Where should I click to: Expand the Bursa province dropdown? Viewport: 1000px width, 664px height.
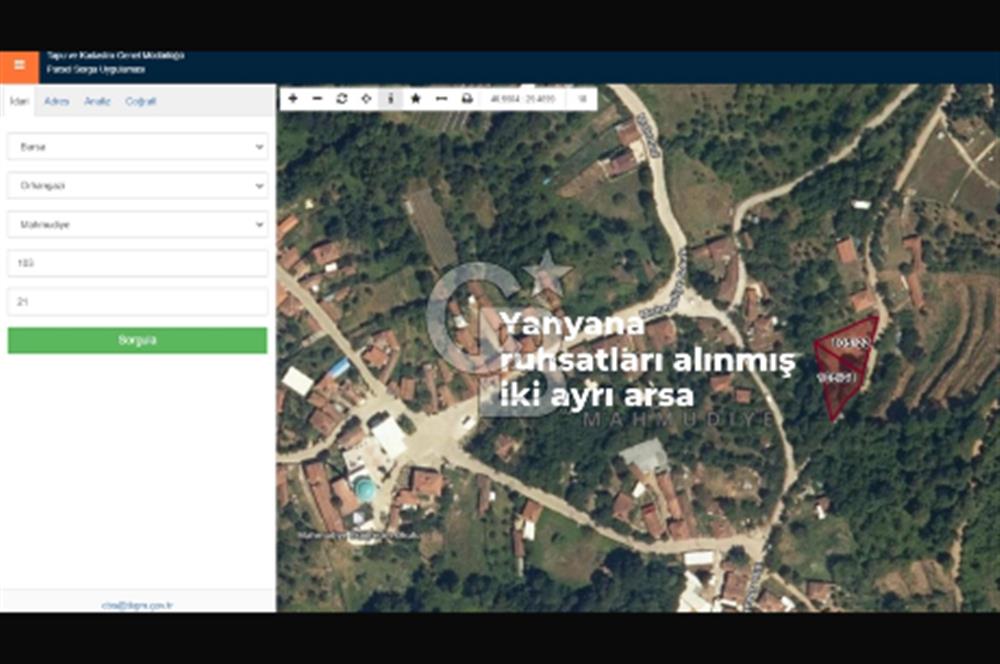pyautogui.click(x=137, y=146)
